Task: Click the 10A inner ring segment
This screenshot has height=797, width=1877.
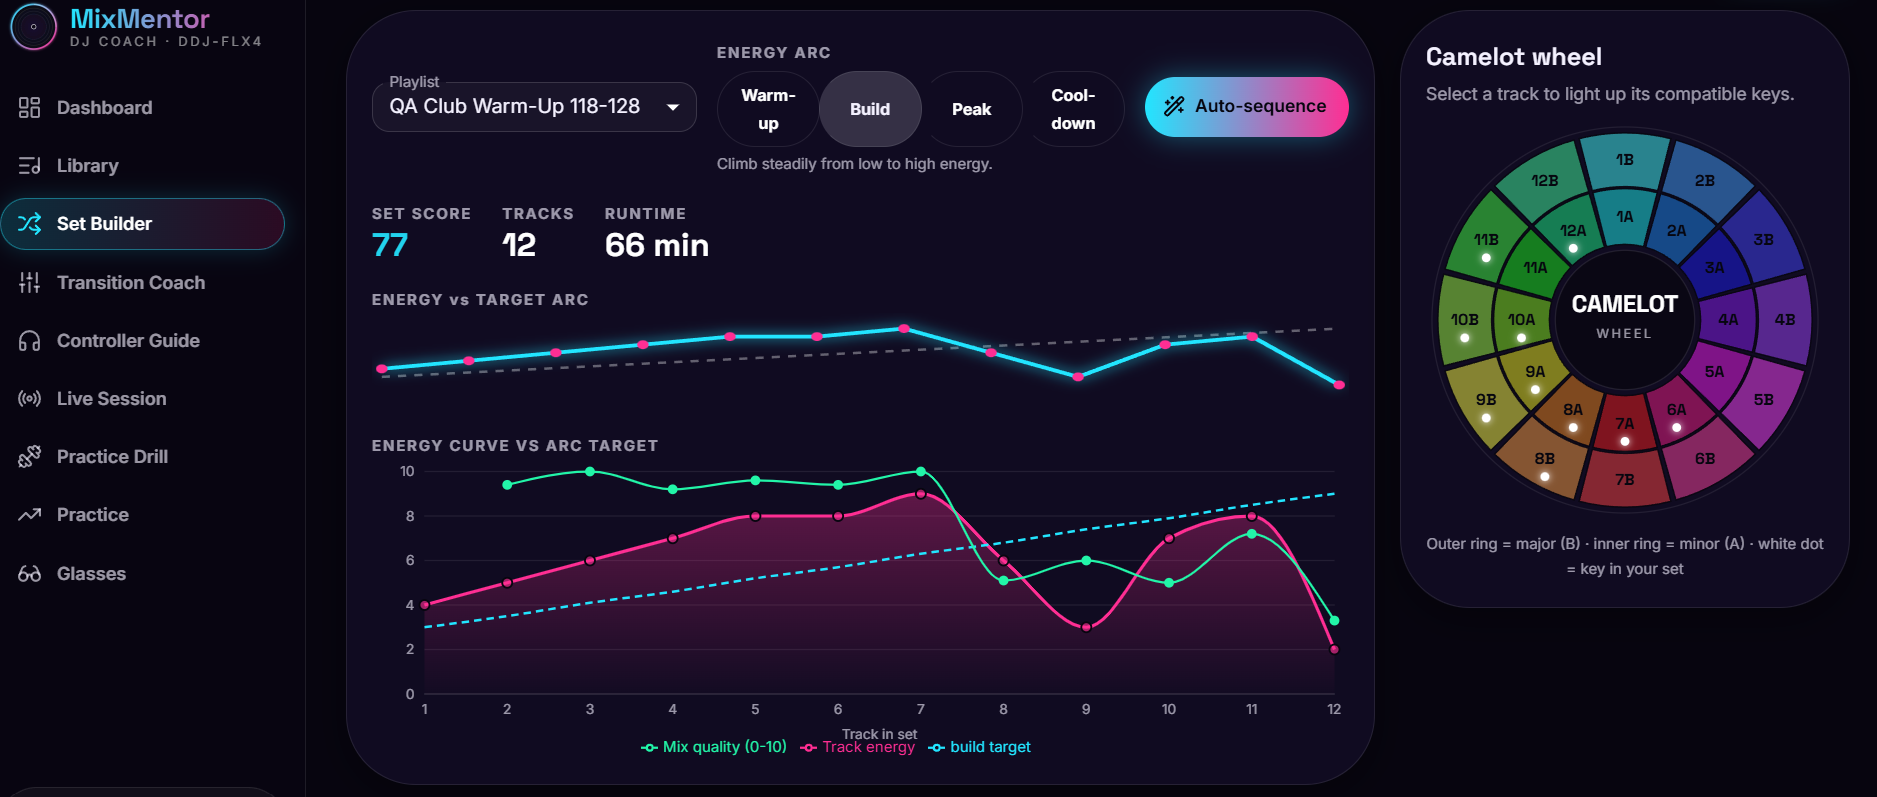Action: [1522, 320]
